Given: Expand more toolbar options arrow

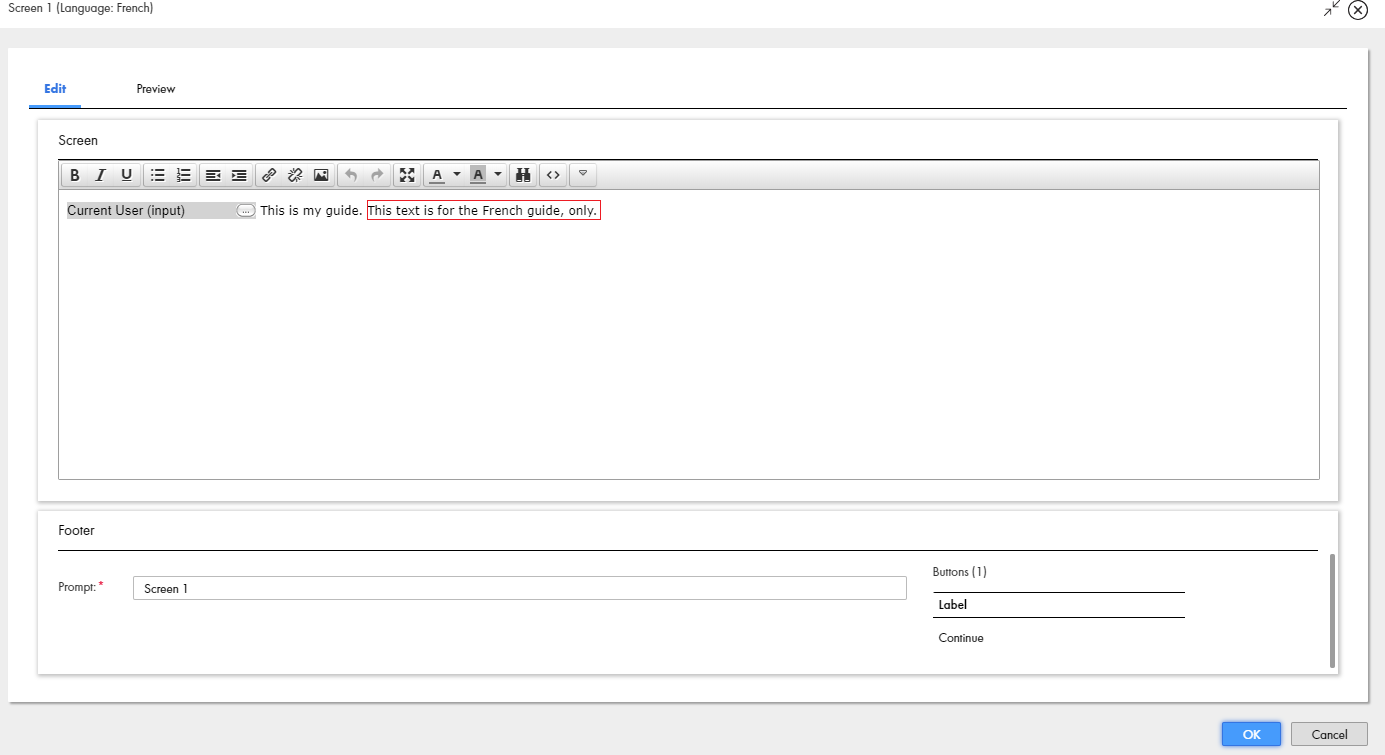Looking at the screenshot, I should click(583, 175).
